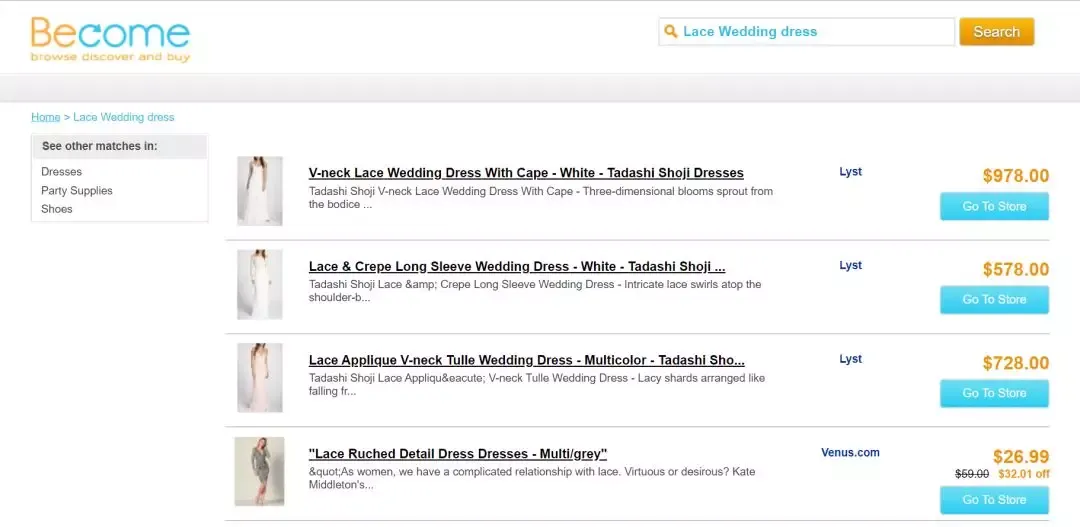Open Lace & Crepe Long Sleeve Wedding Dress title
This screenshot has height=527, width=1080.
tap(517, 267)
